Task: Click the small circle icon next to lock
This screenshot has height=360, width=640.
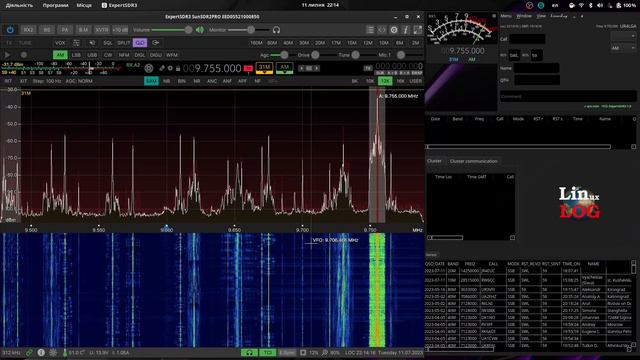Action: [170, 68]
